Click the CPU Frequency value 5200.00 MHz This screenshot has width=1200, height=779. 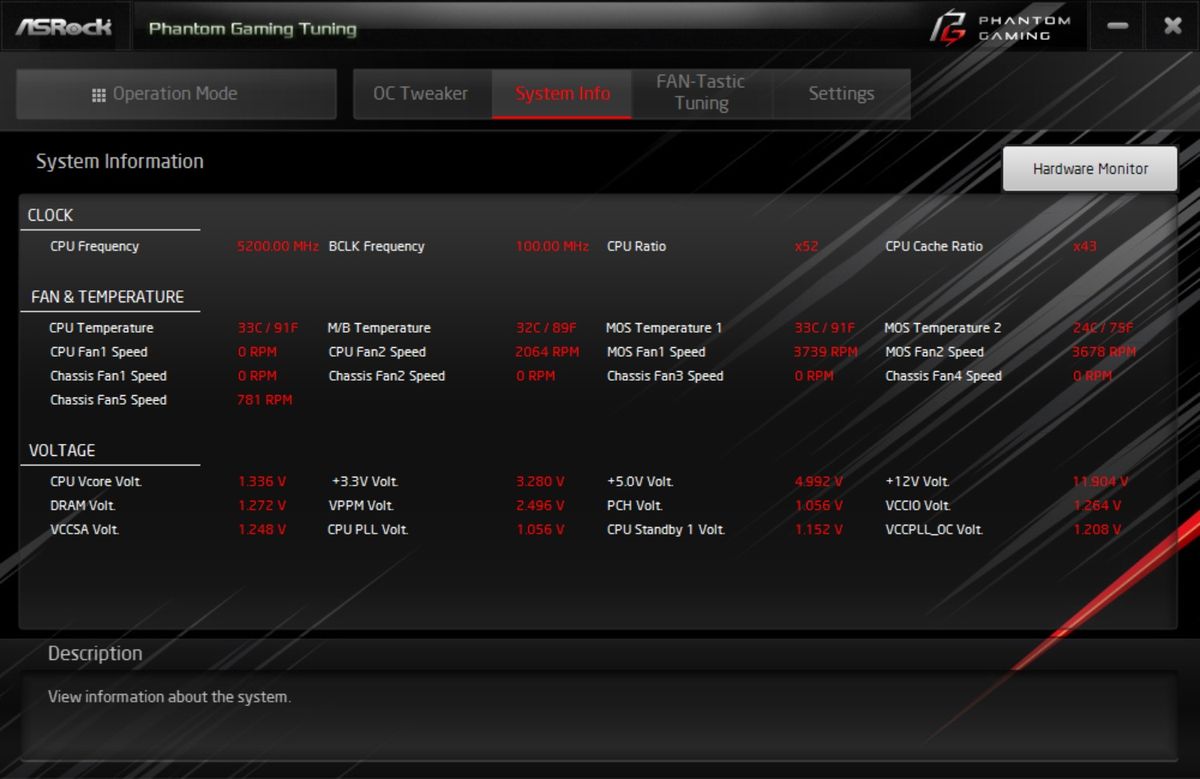(x=278, y=246)
